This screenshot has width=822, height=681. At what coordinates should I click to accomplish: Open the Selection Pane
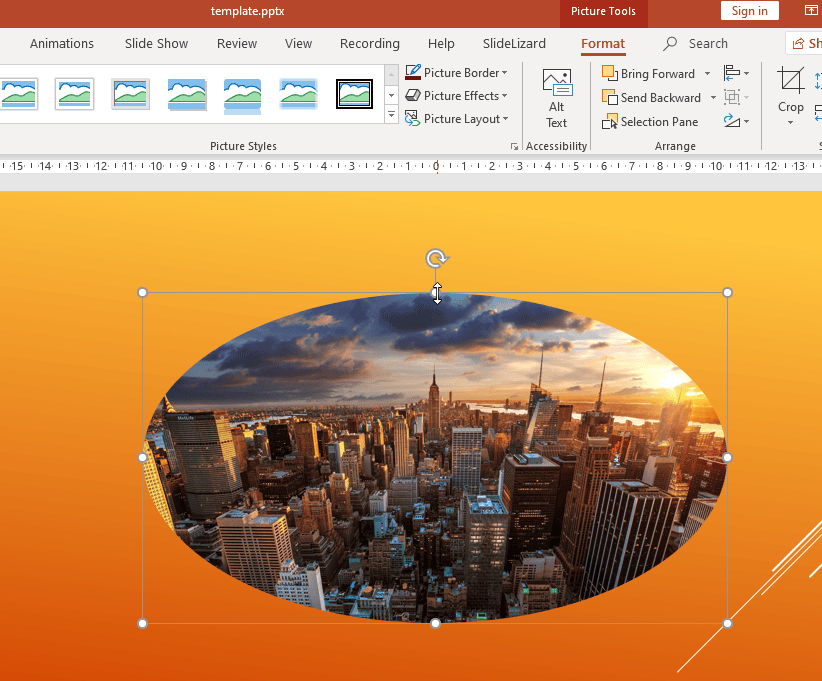[x=650, y=122]
